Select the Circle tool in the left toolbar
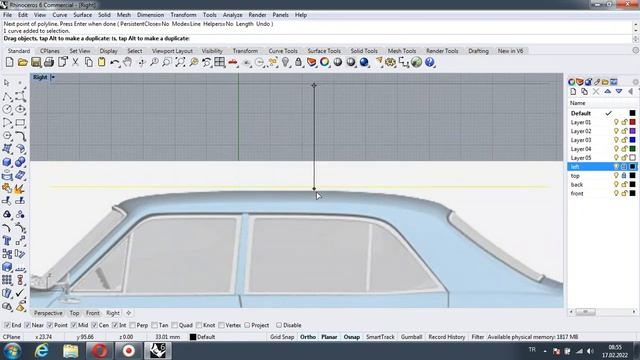Image resolution: width=640 pixels, height=360 pixels. [x=7, y=109]
